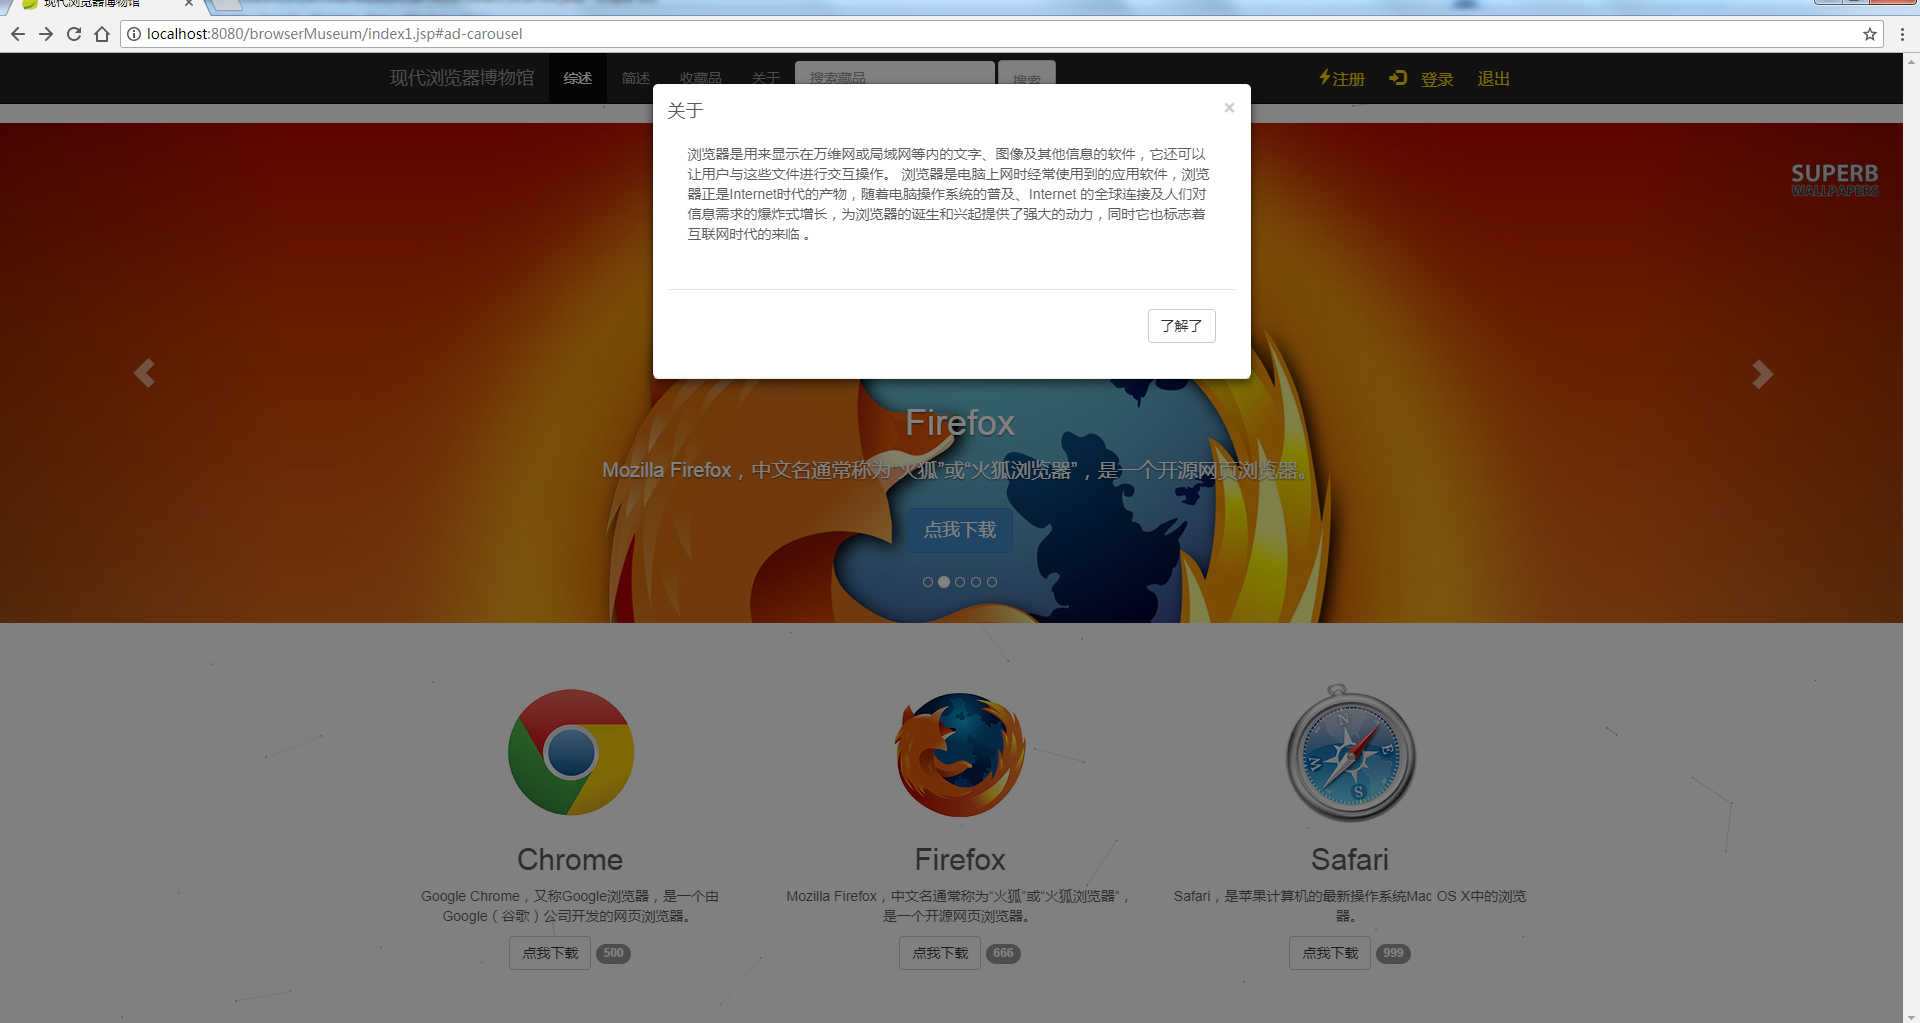Select the 关于 navigation item
Image resolution: width=1920 pixels, height=1023 pixels.
(x=766, y=78)
